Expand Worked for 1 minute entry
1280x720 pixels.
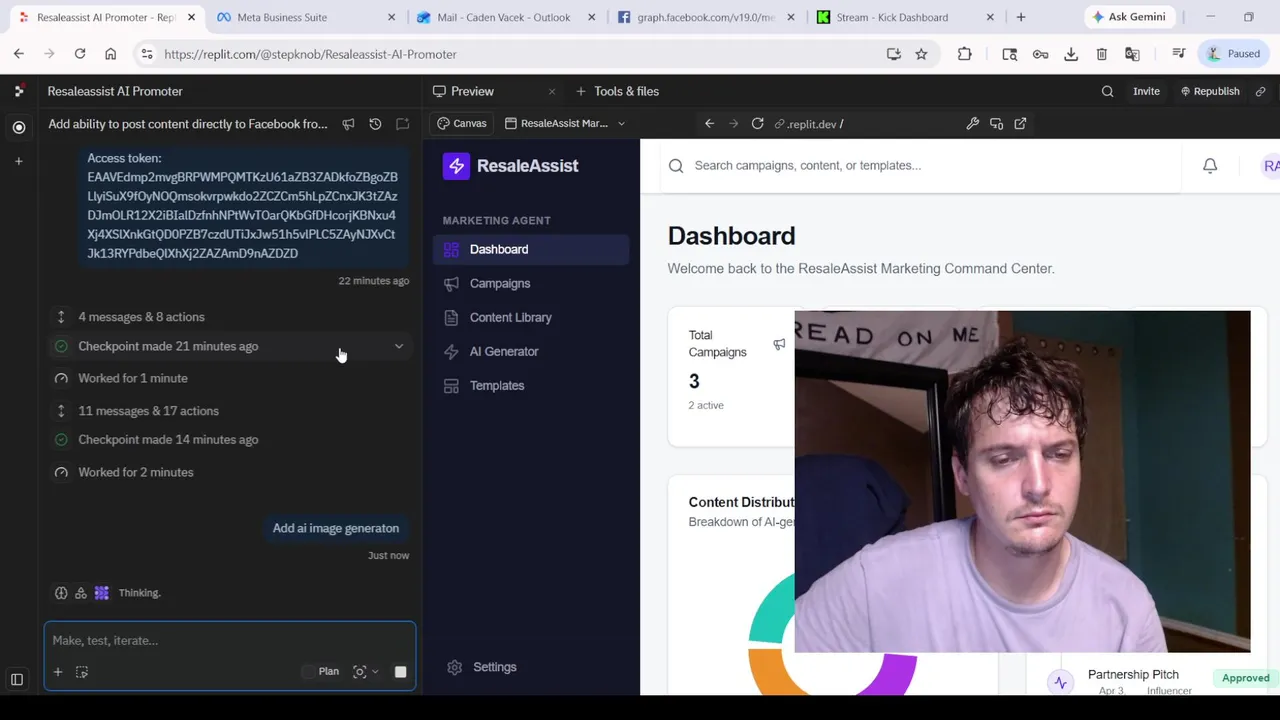pos(132,378)
